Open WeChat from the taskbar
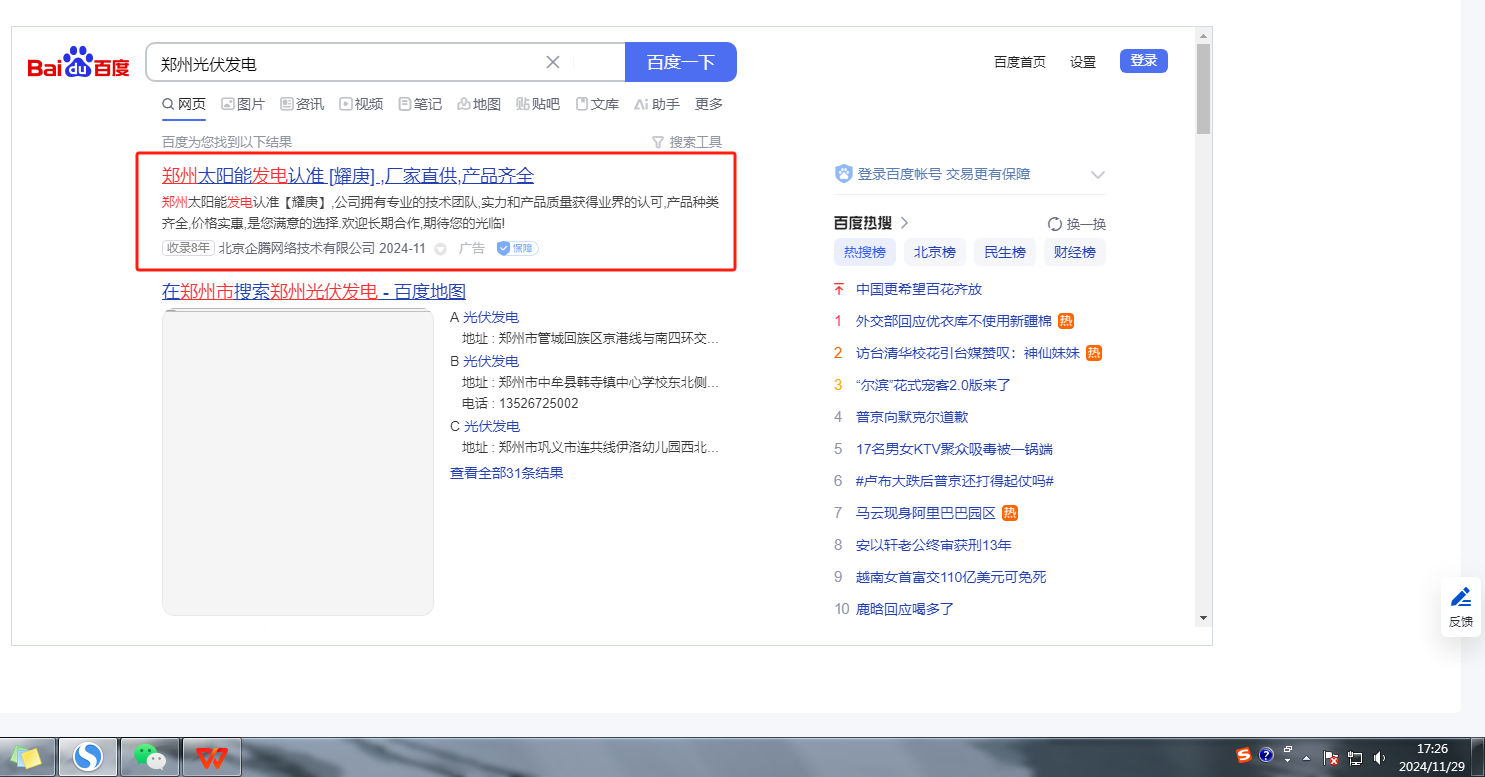This screenshot has width=1485, height=777. [x=150, y=758]
